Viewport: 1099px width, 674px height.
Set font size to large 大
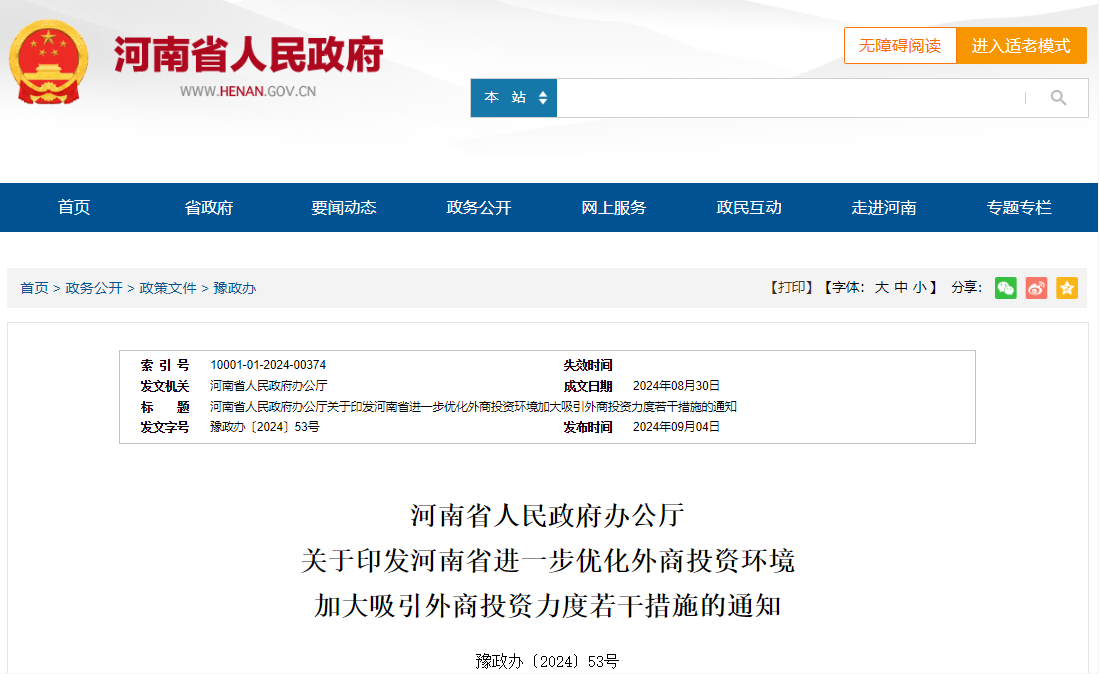click(x=881, y=288)
